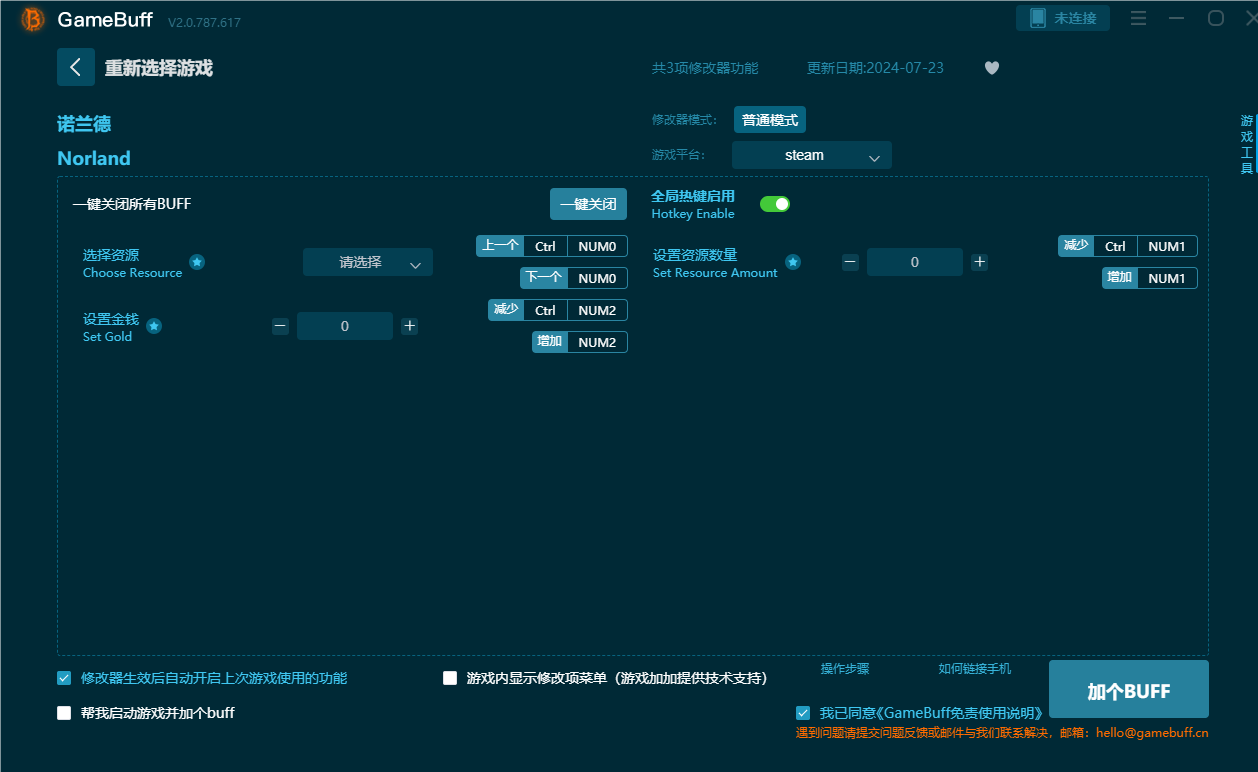
Task: Decrease Set Resource Amount with minus
Action: (x=850, y=262)
